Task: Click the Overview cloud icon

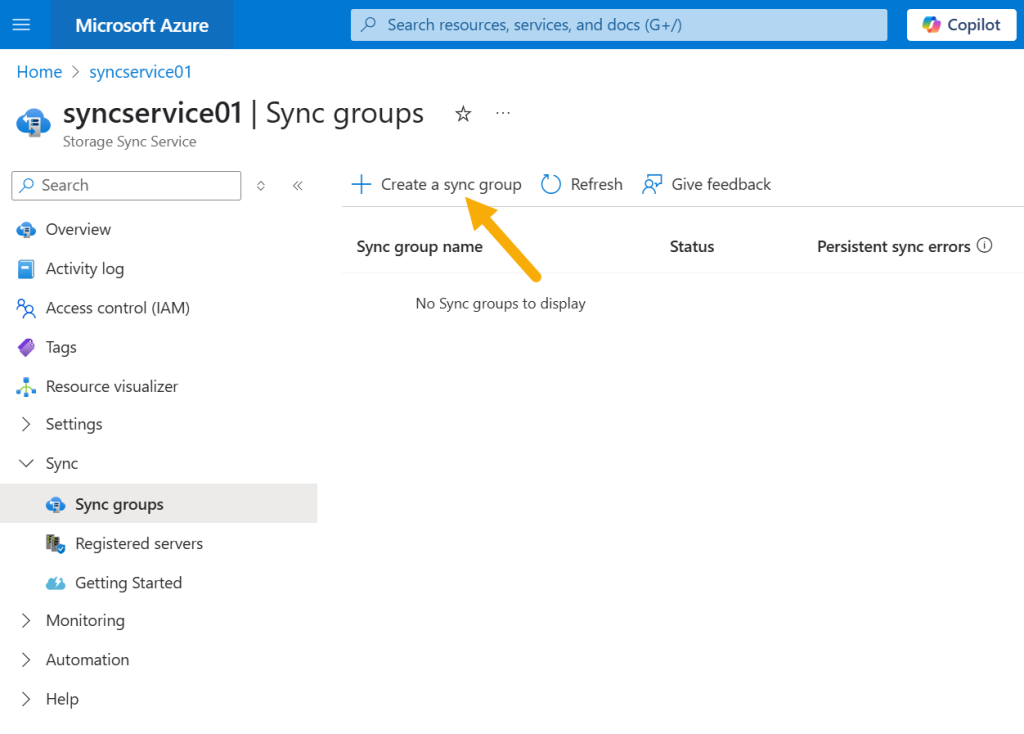Action: (x=26, y=230)
